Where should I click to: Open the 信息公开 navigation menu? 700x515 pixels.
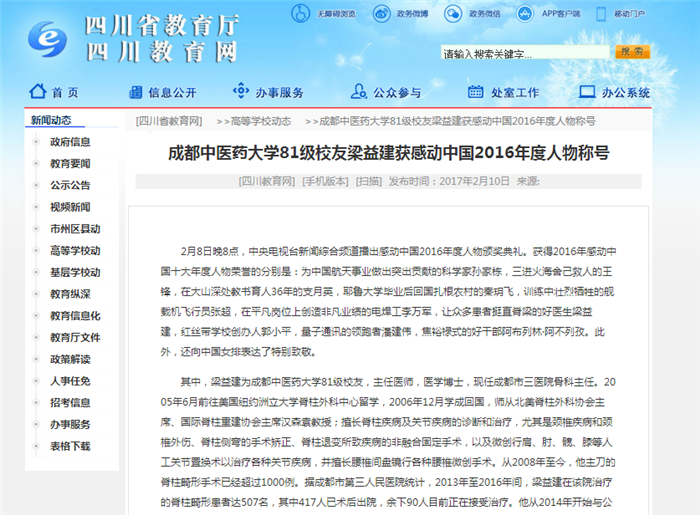(172, 93)
